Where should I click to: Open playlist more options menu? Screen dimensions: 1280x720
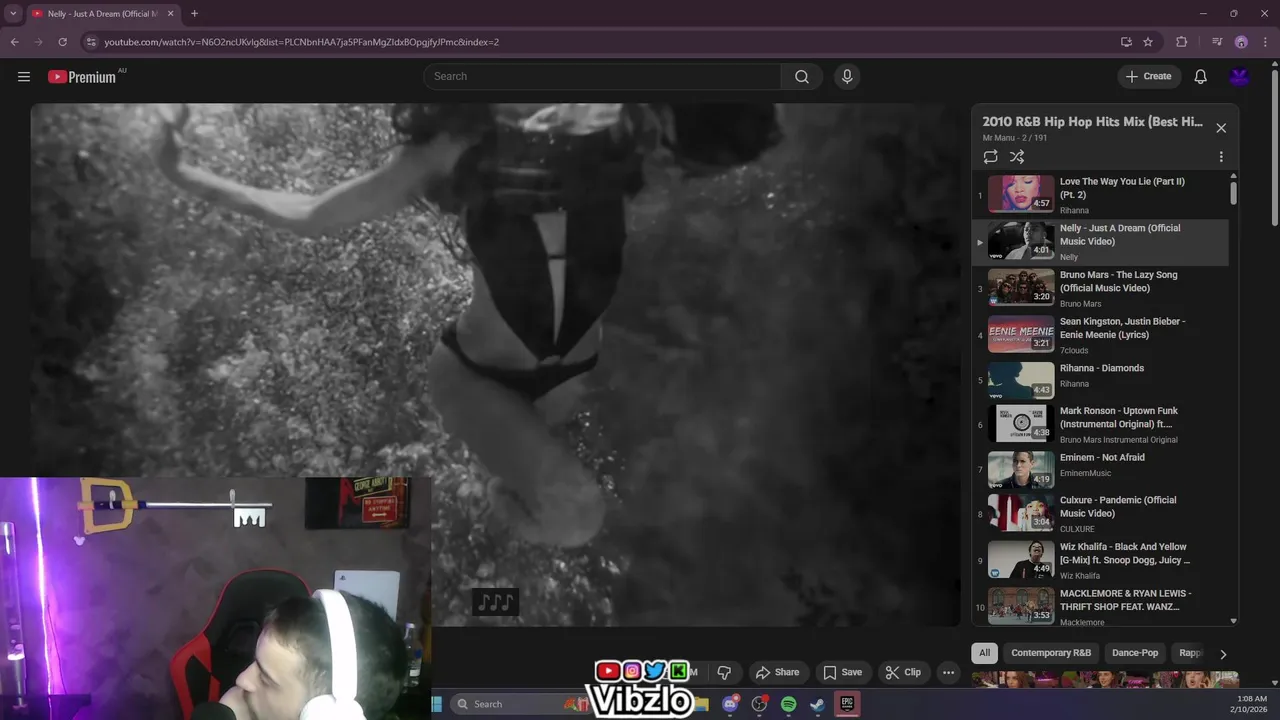(x=1221, y=157)
